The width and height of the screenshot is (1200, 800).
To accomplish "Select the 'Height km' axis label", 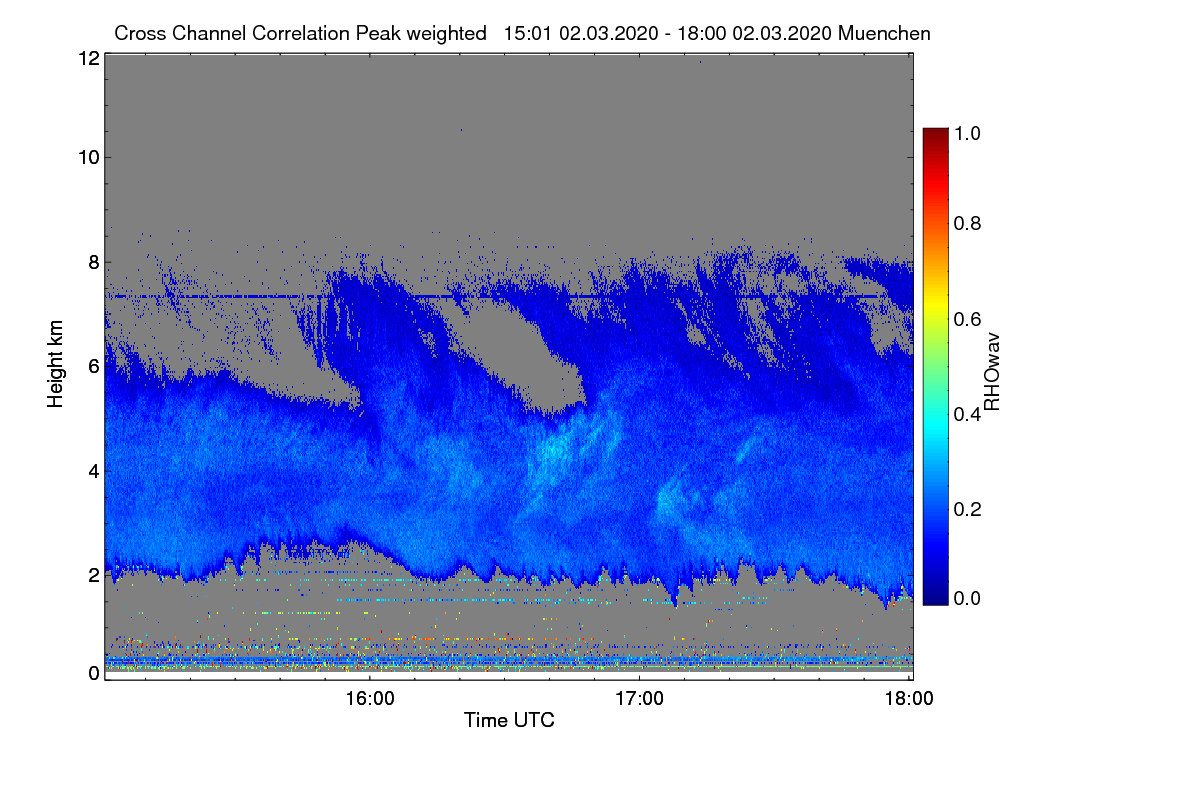I will tap(55, 363).
